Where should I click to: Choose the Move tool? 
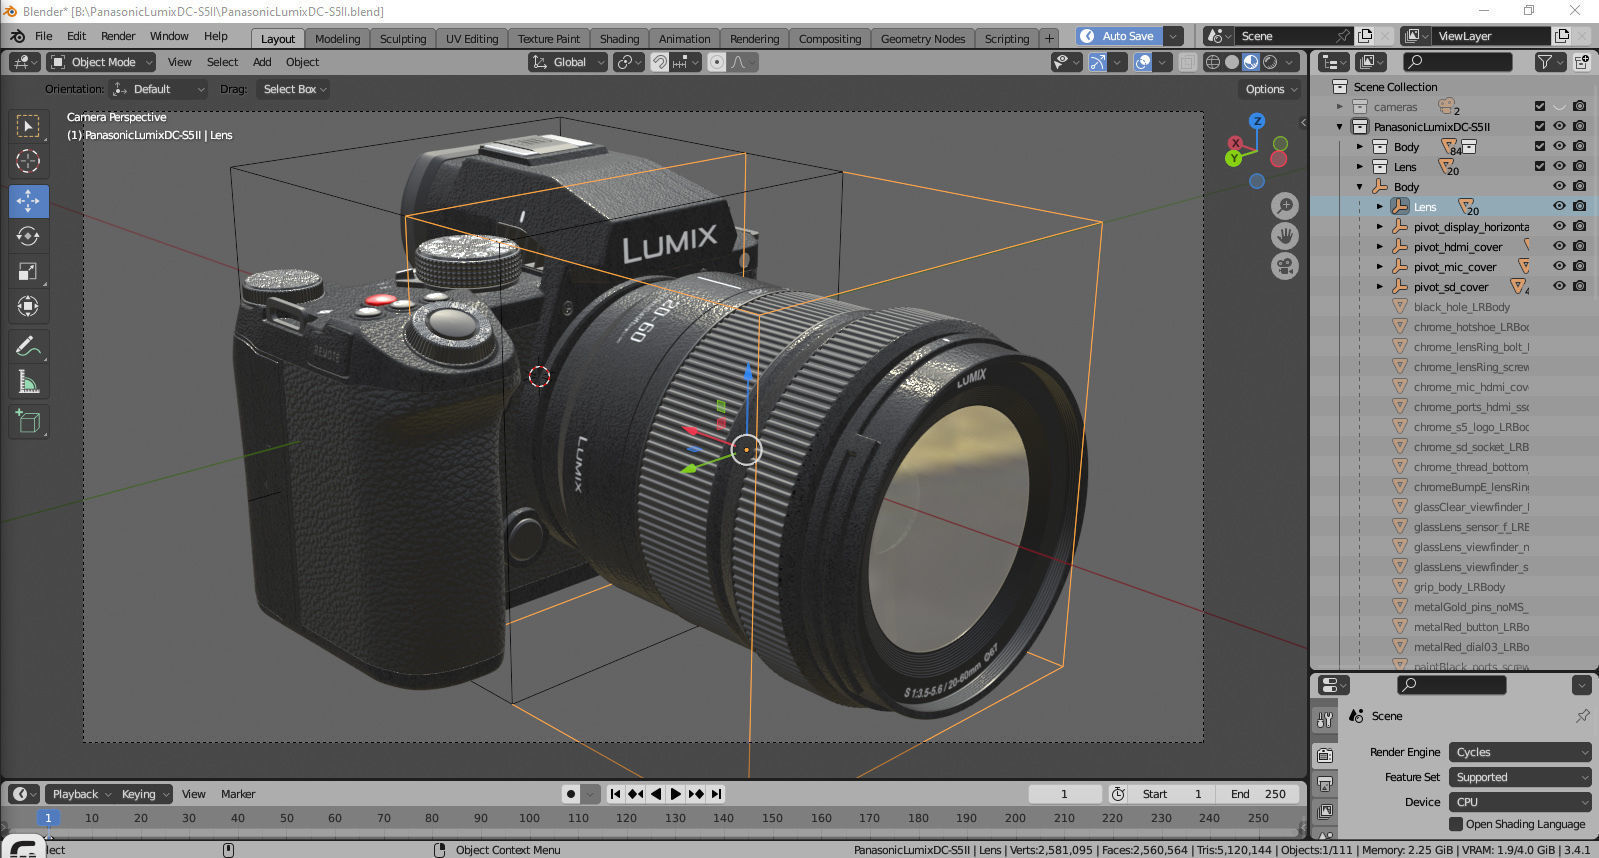click(x=28, y=201)
